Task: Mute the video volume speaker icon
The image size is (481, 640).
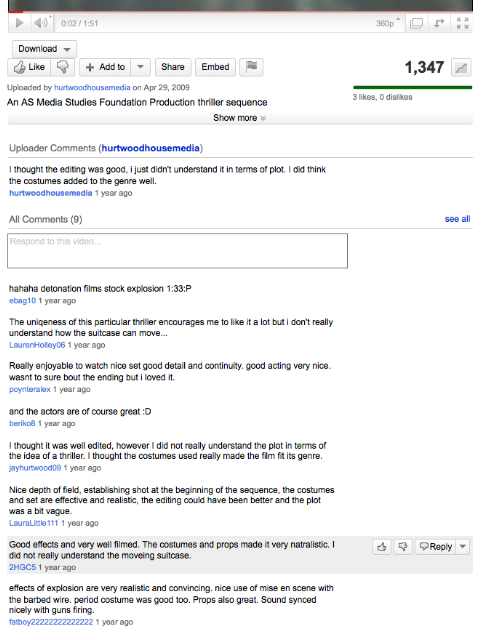Action: coord(41,23)
